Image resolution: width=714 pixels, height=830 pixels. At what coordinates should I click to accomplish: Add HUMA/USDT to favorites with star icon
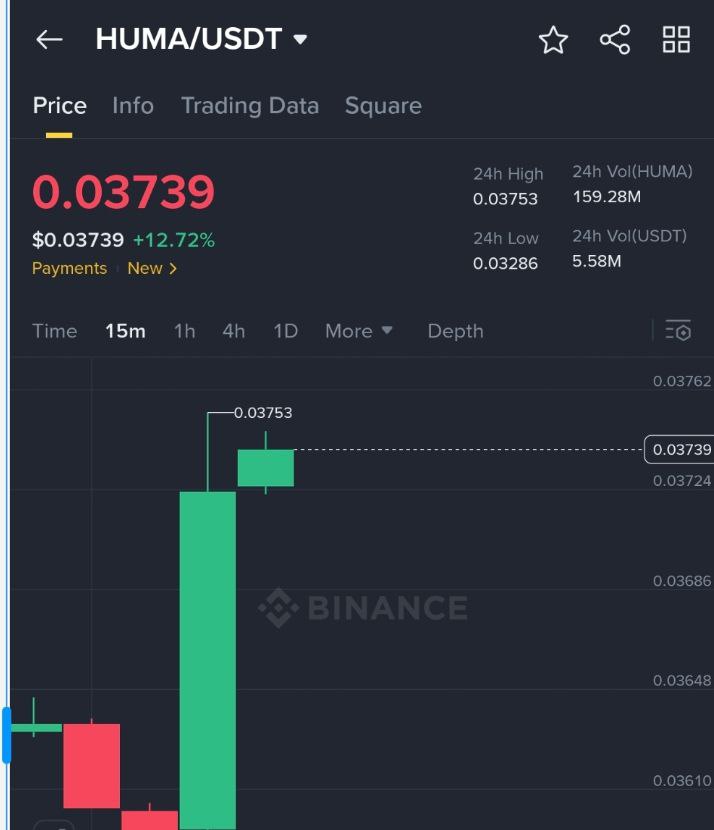(553, 40)
